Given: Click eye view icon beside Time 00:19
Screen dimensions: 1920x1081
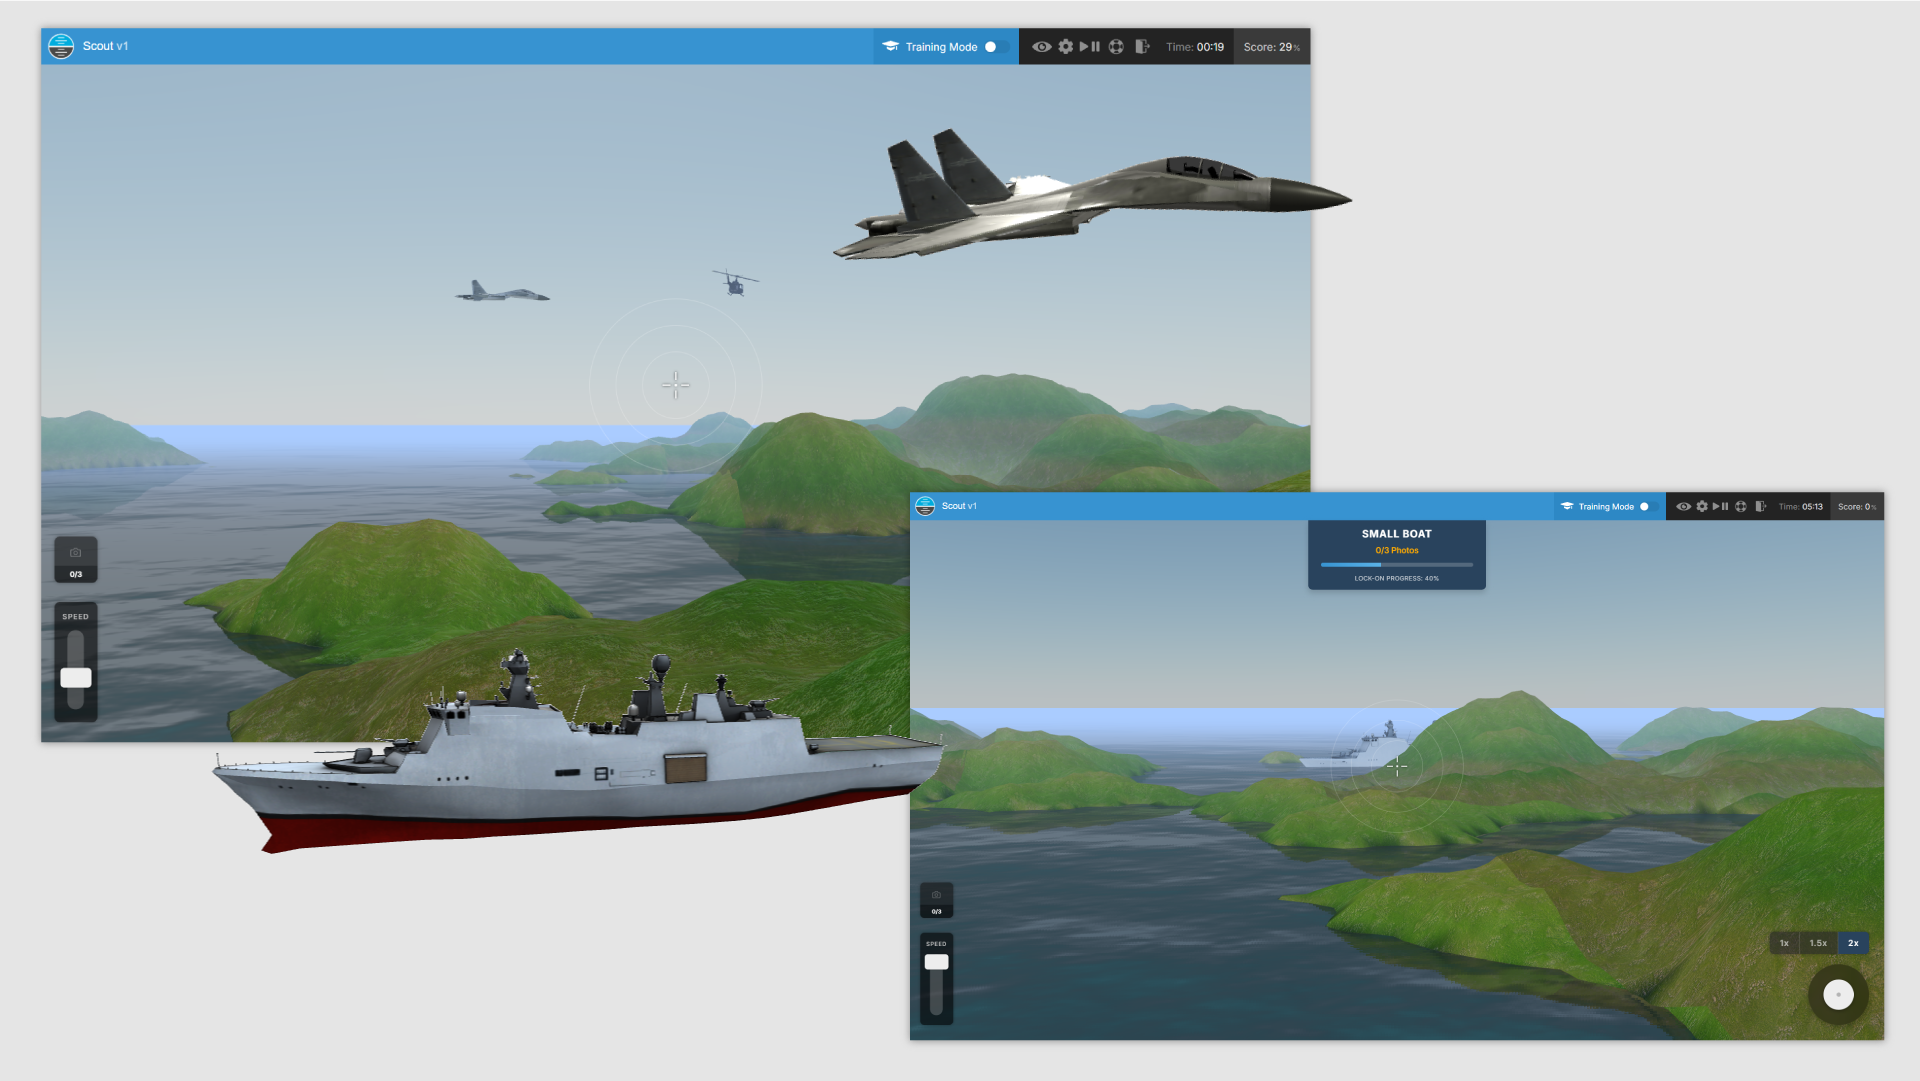Looking at the screenshot, I should point(1041,47).
